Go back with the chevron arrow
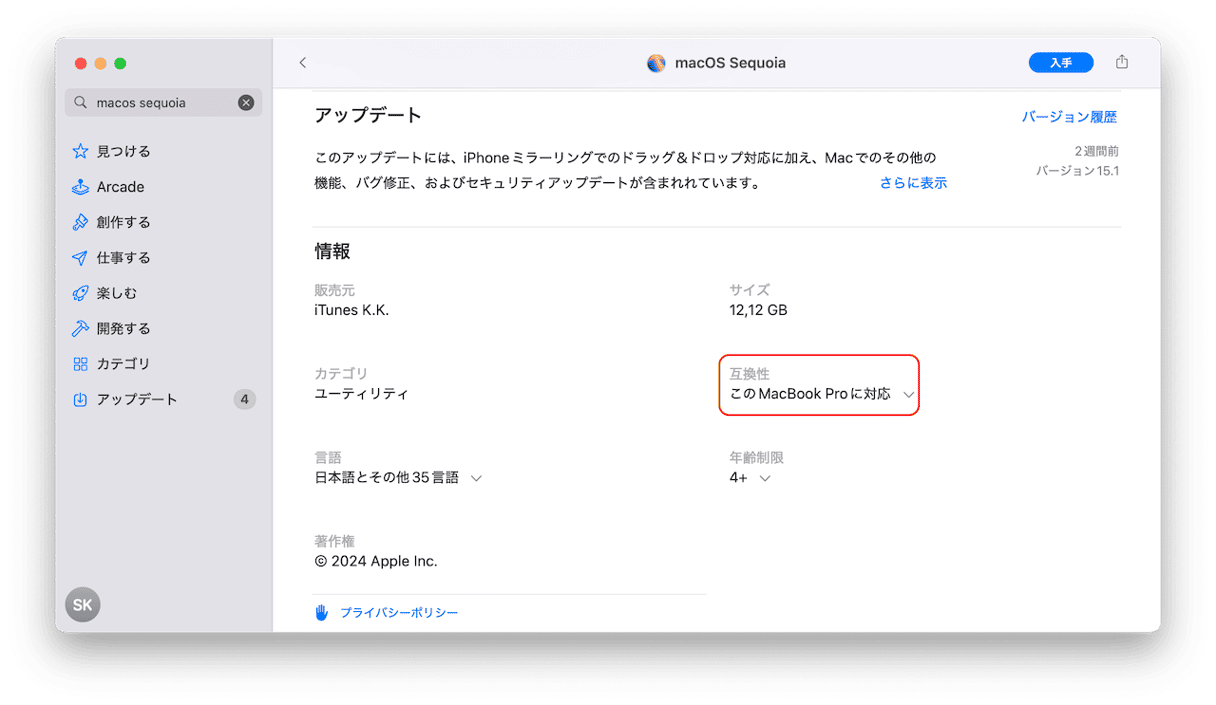The width and height of the screenshot is (1216, 705). [303, 63]
